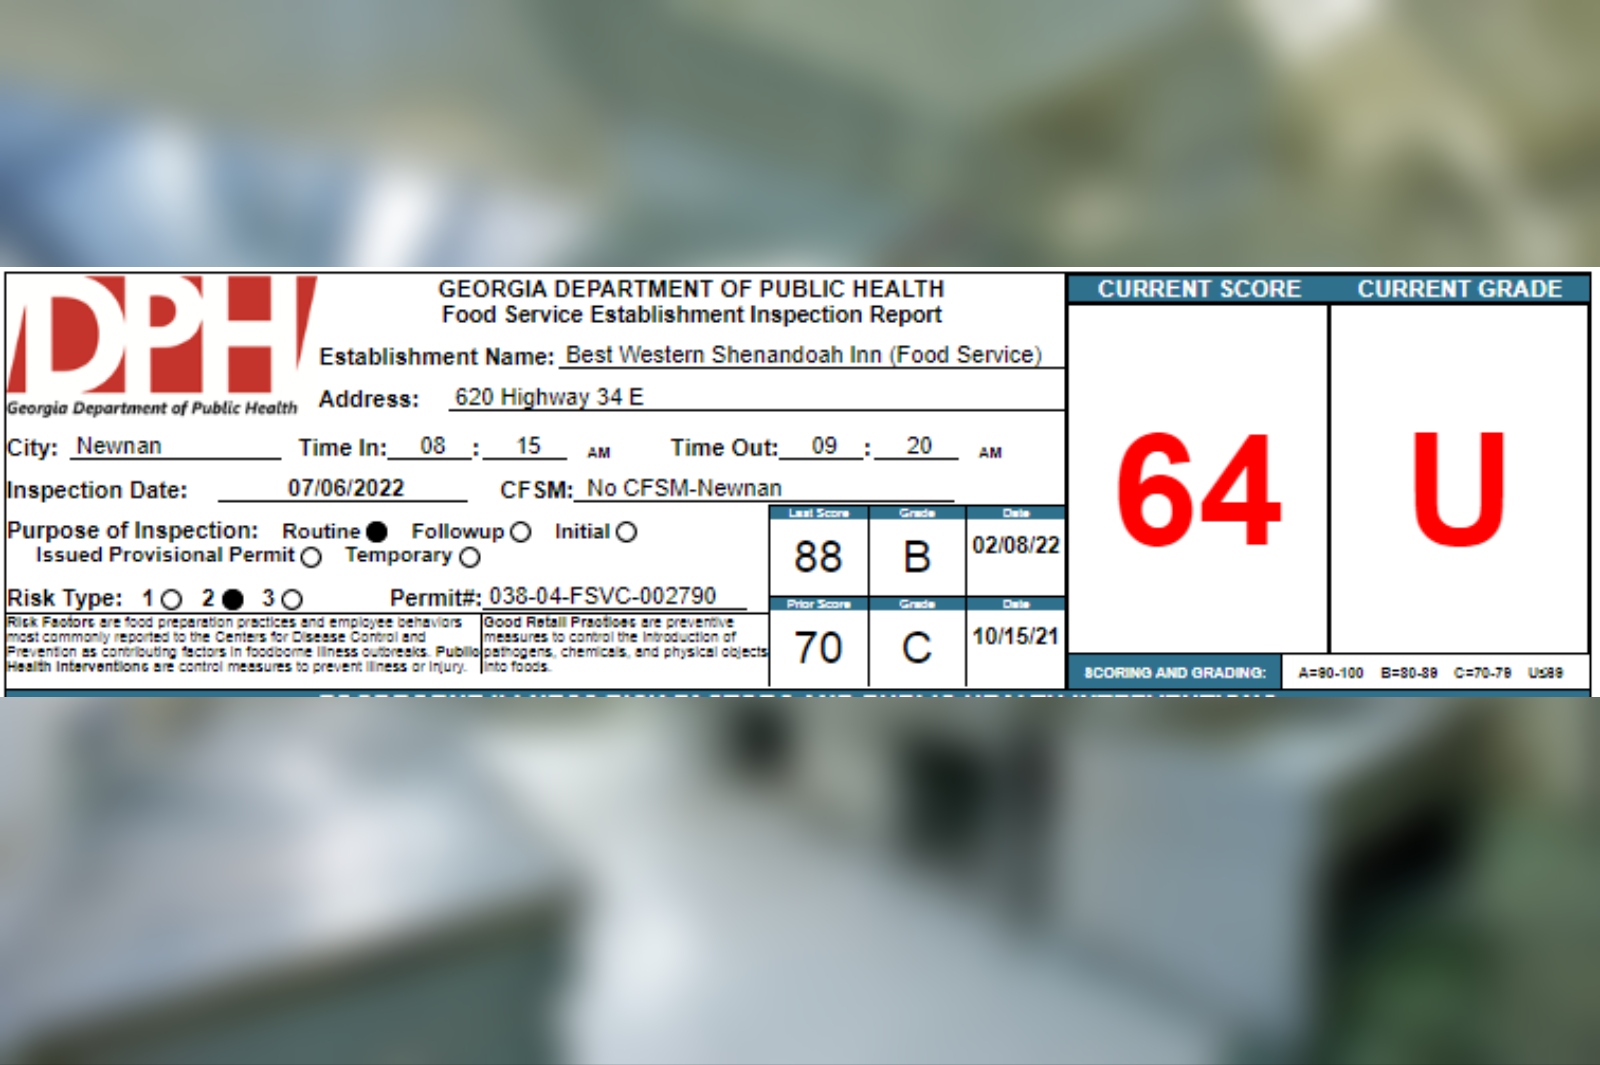Set Risk Type to 1
Screen dimensions: 1600x1065
[172, 599]
